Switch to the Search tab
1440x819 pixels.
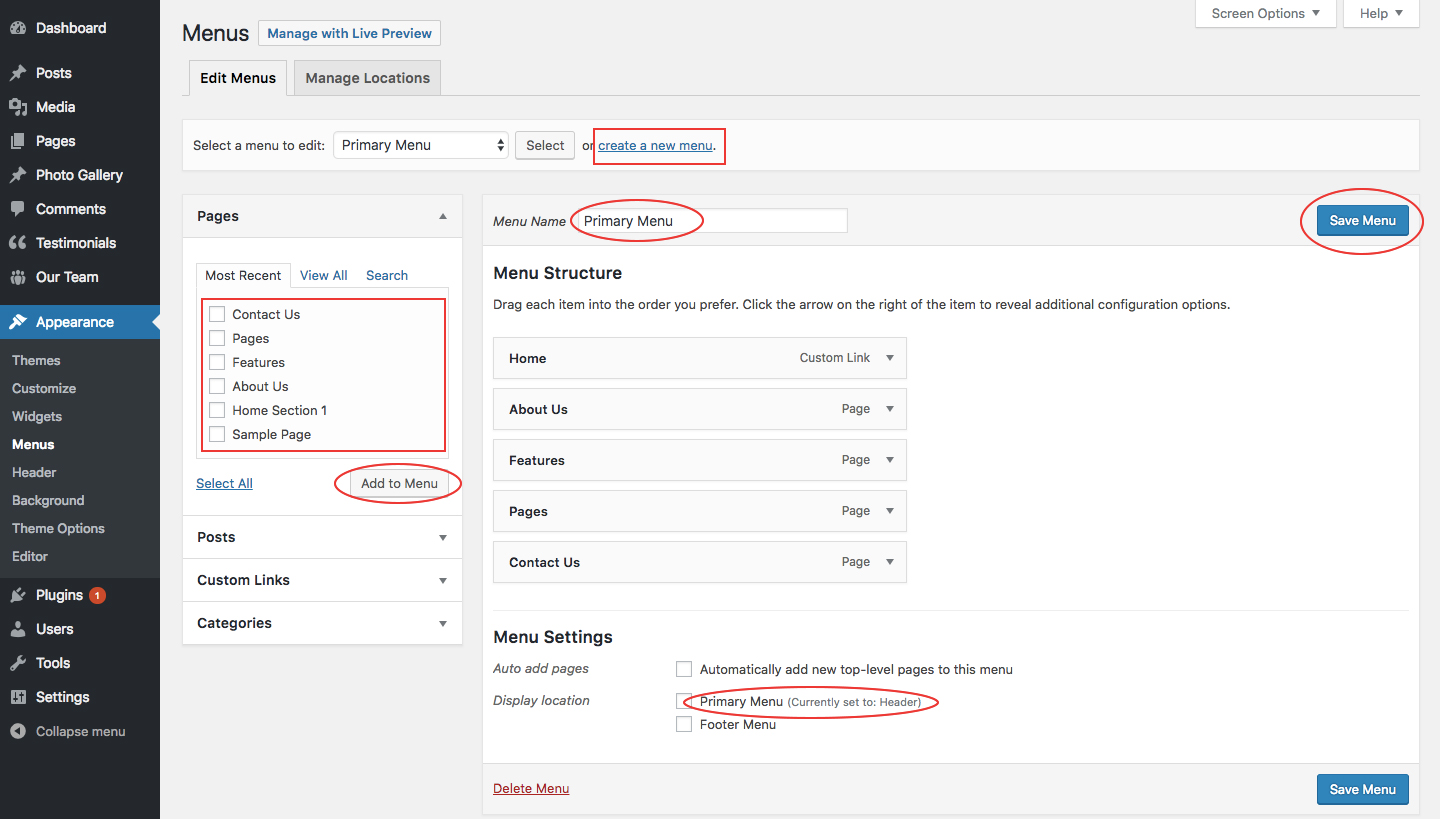coord(387,275)
